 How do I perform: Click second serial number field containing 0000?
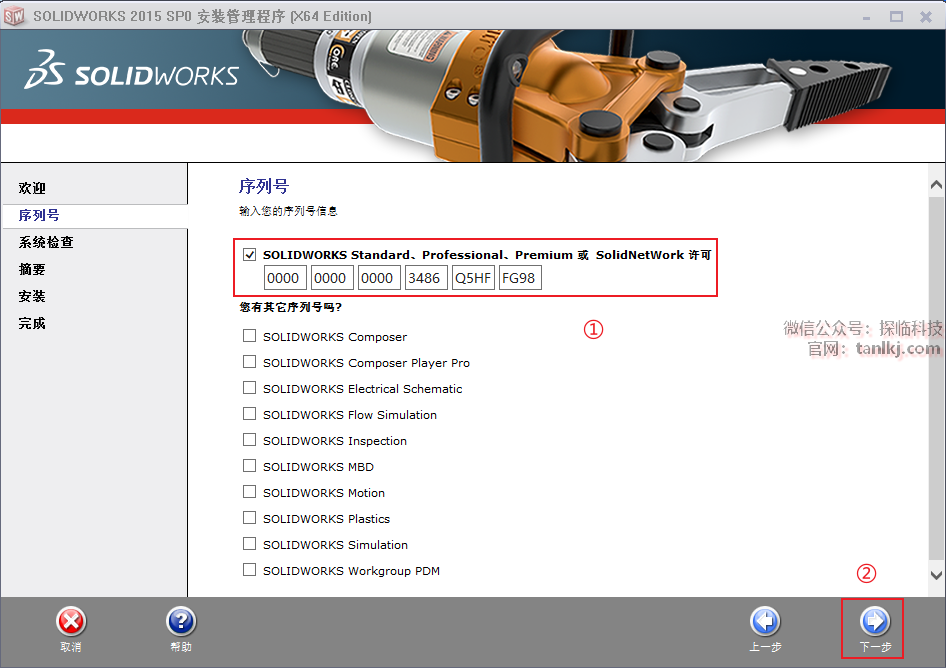pos(332,278)
